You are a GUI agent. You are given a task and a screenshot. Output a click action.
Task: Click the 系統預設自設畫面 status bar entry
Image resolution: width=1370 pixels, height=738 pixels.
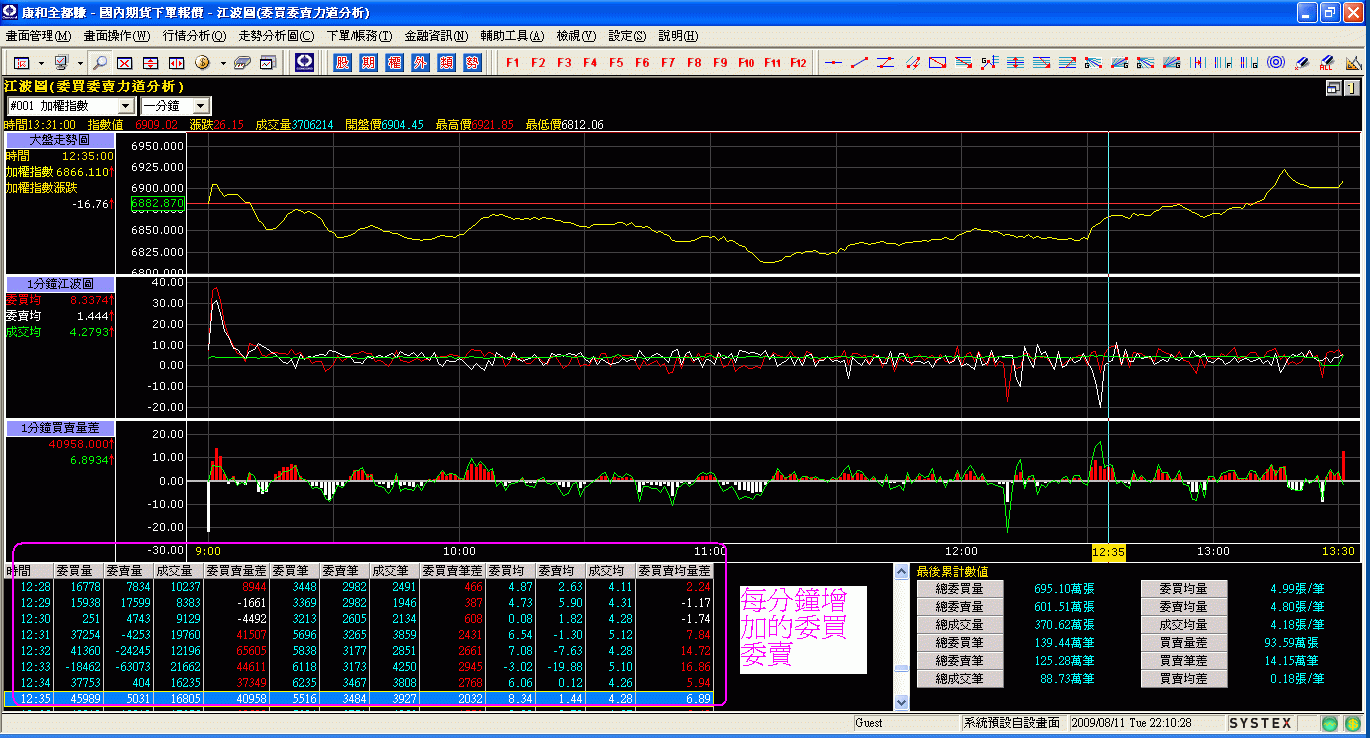click(1012, 723)
